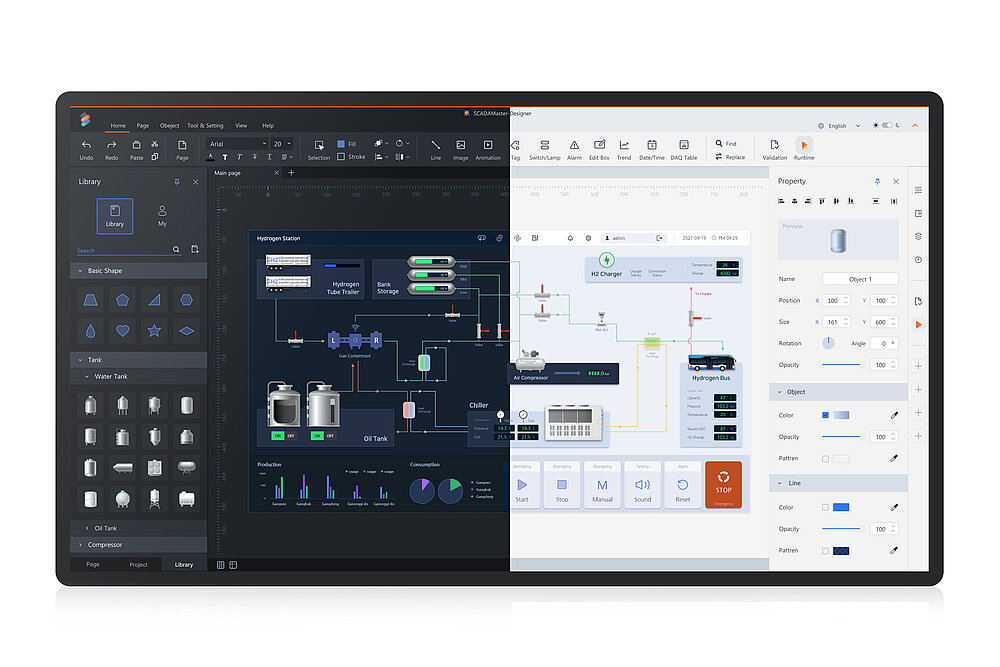Open the Tool & Setting menu
Image resolution: width=1000 pixels, height=667 pixels.
205,126
